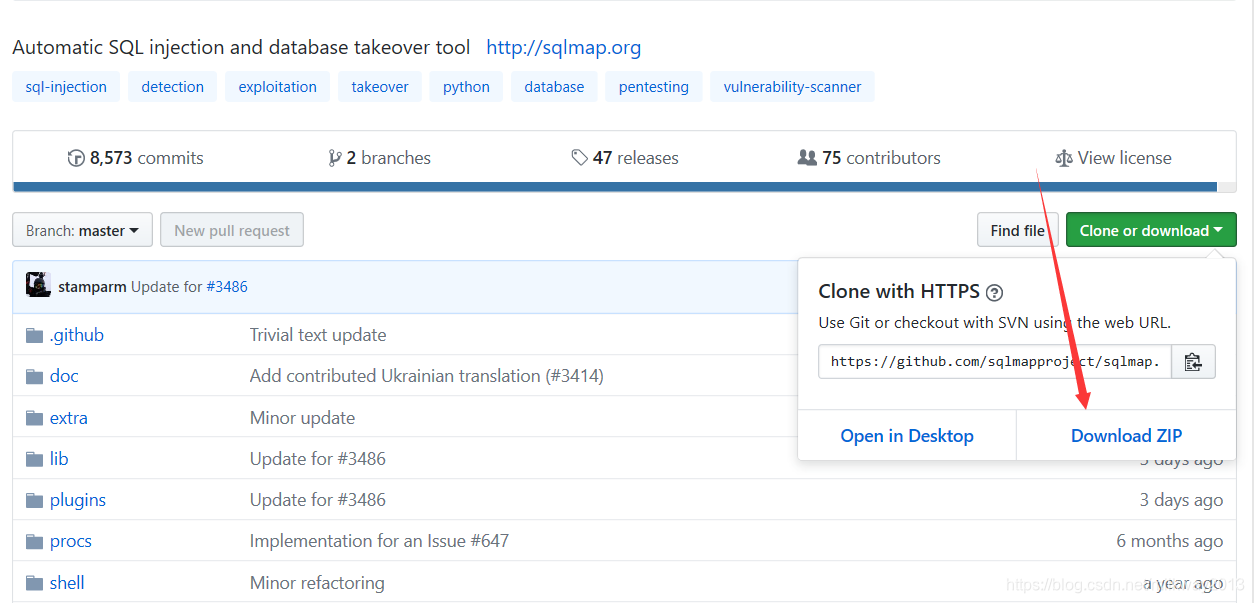Open 'Update for #3486' commit for plugins
Screen dimensions: 1254x603
(318, 500)
